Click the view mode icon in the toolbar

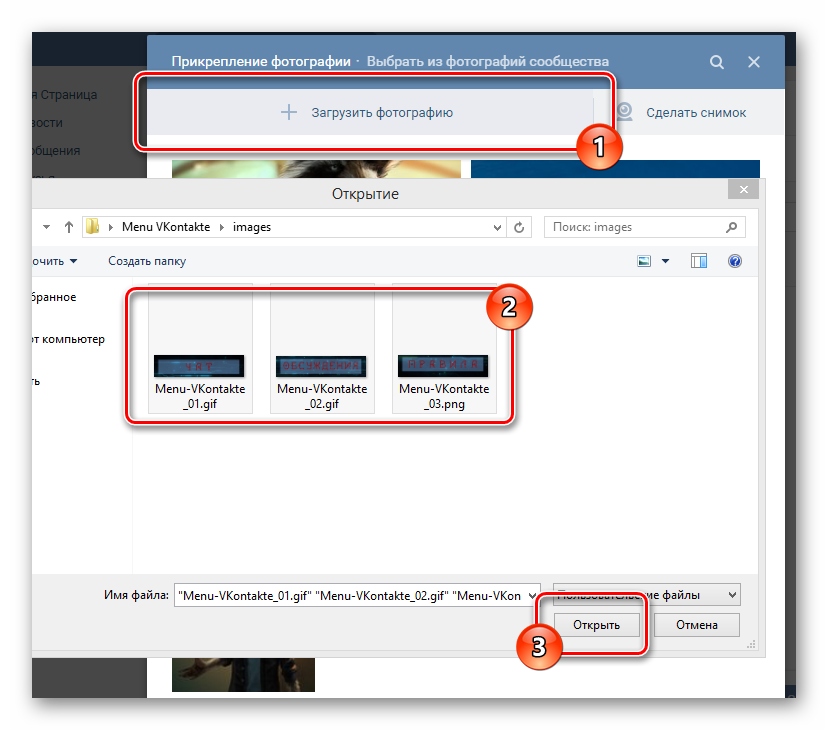(644, 261)
